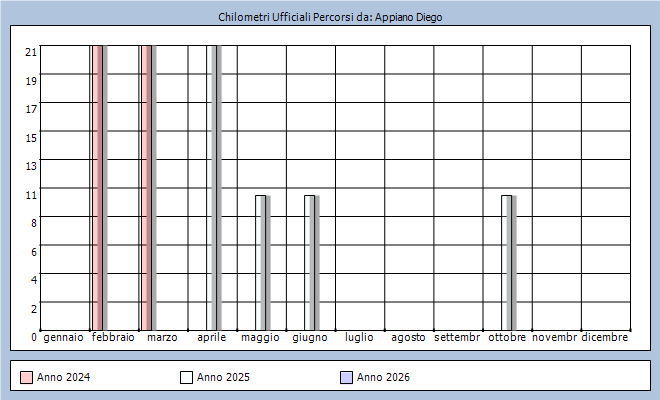Click the 11 value on the y-axis
The height and width of the screenshot is (400, 660).
point(31,194)
